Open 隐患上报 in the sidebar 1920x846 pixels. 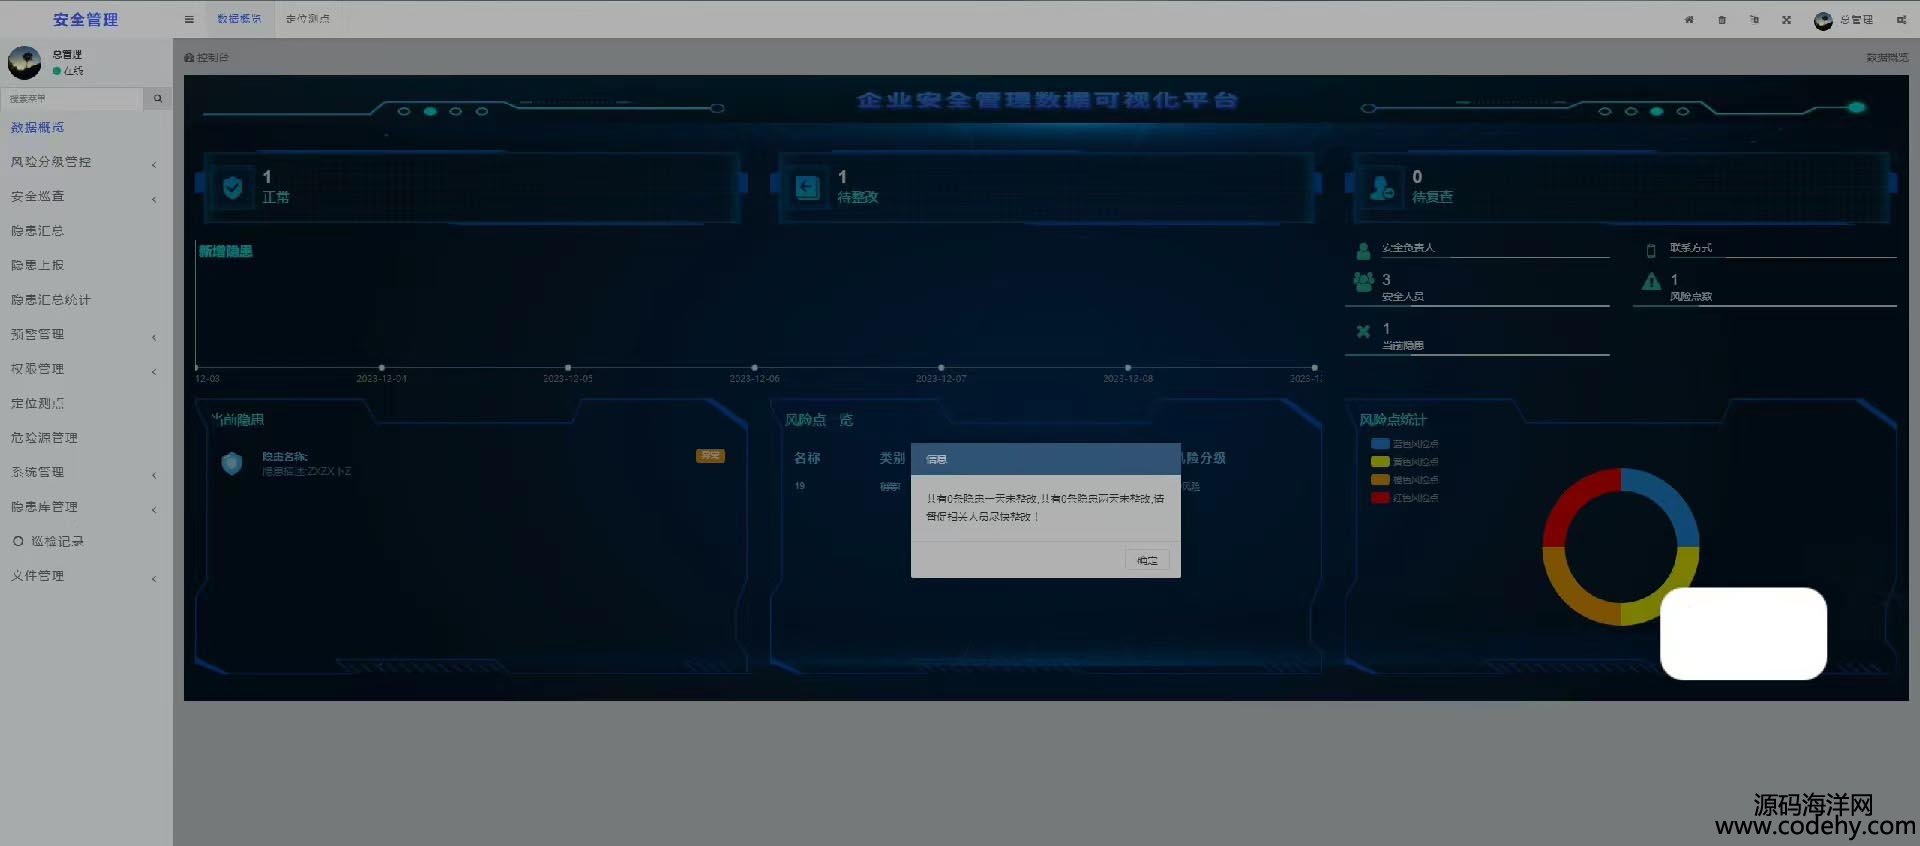pos(85,266)
